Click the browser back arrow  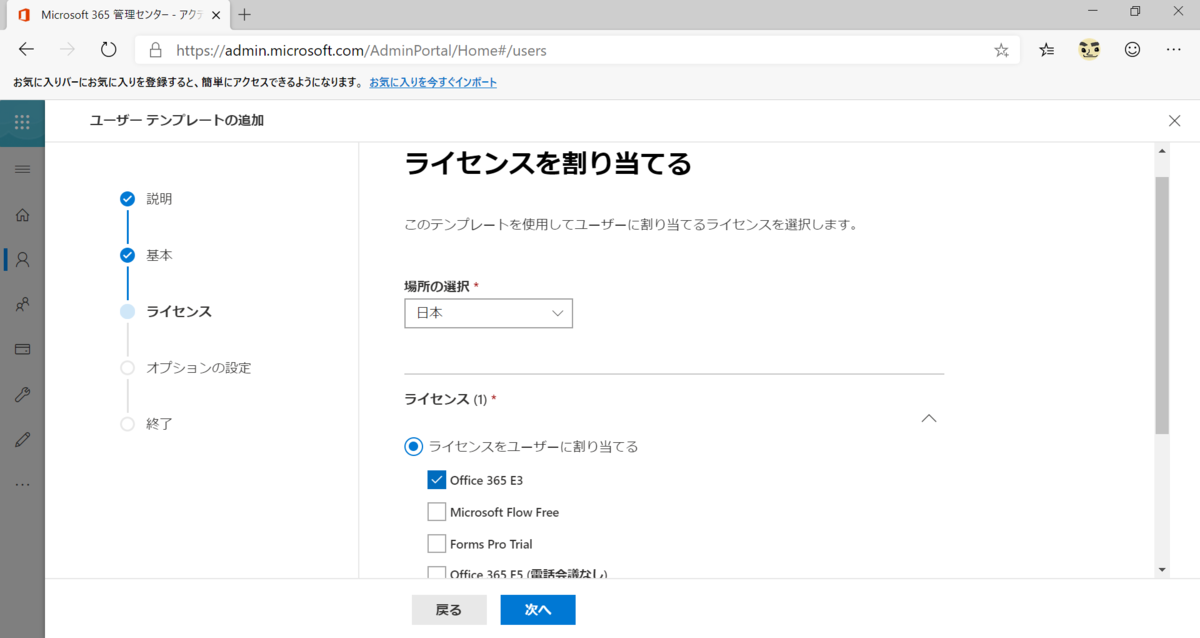coord(26,50)
